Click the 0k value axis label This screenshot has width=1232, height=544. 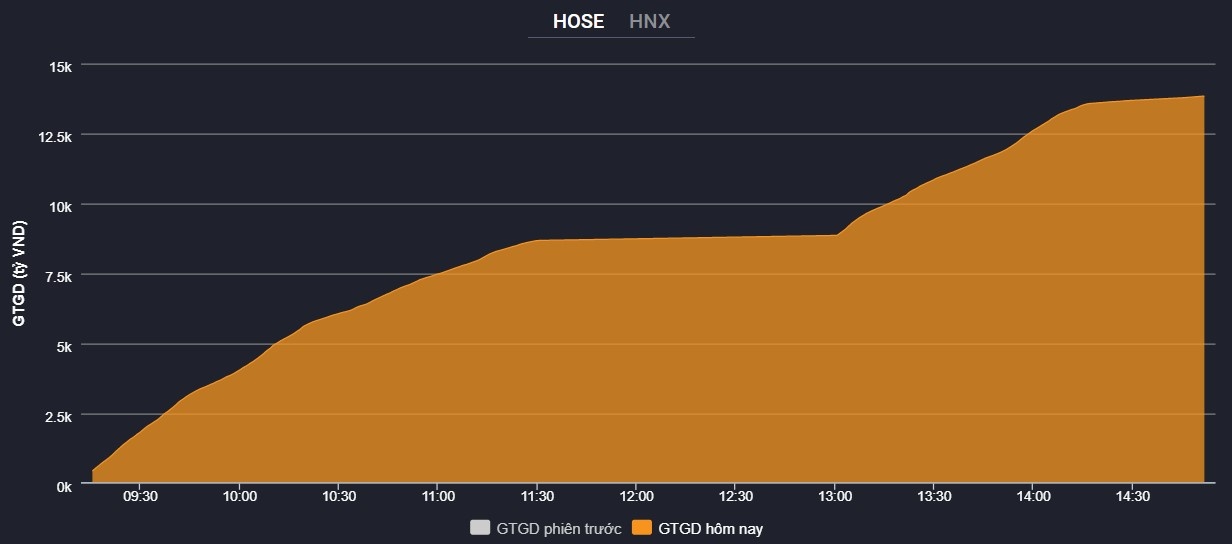click(x=63, y=485)
